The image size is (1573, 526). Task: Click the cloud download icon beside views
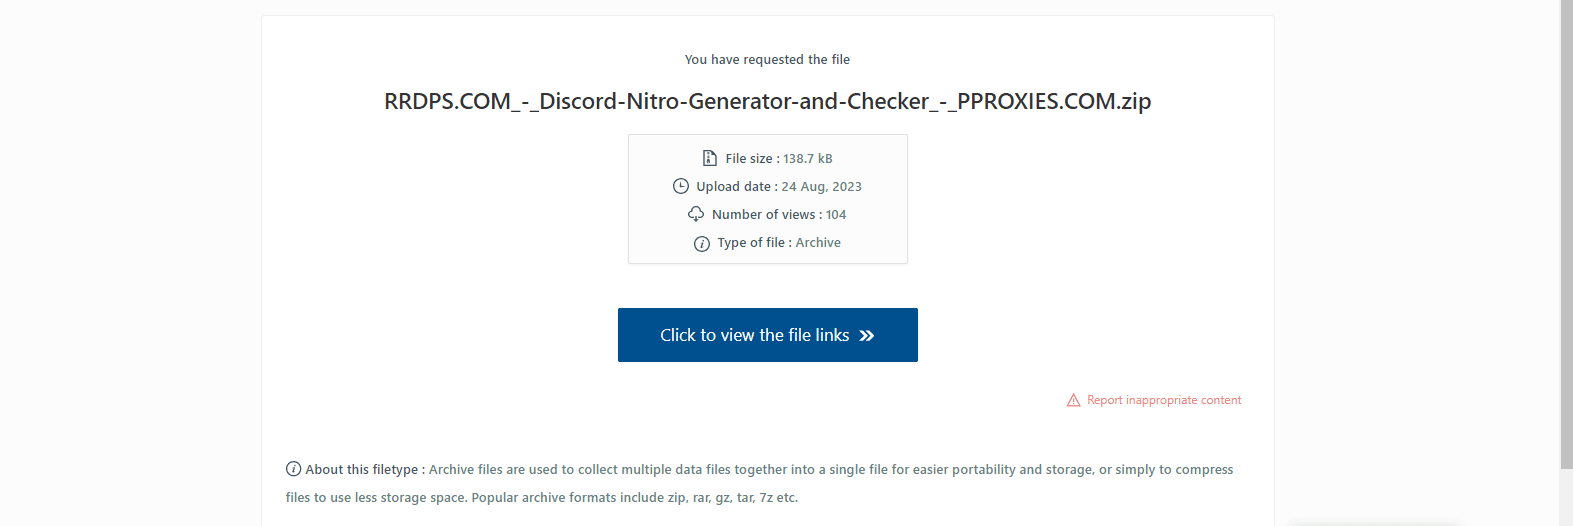696,214
